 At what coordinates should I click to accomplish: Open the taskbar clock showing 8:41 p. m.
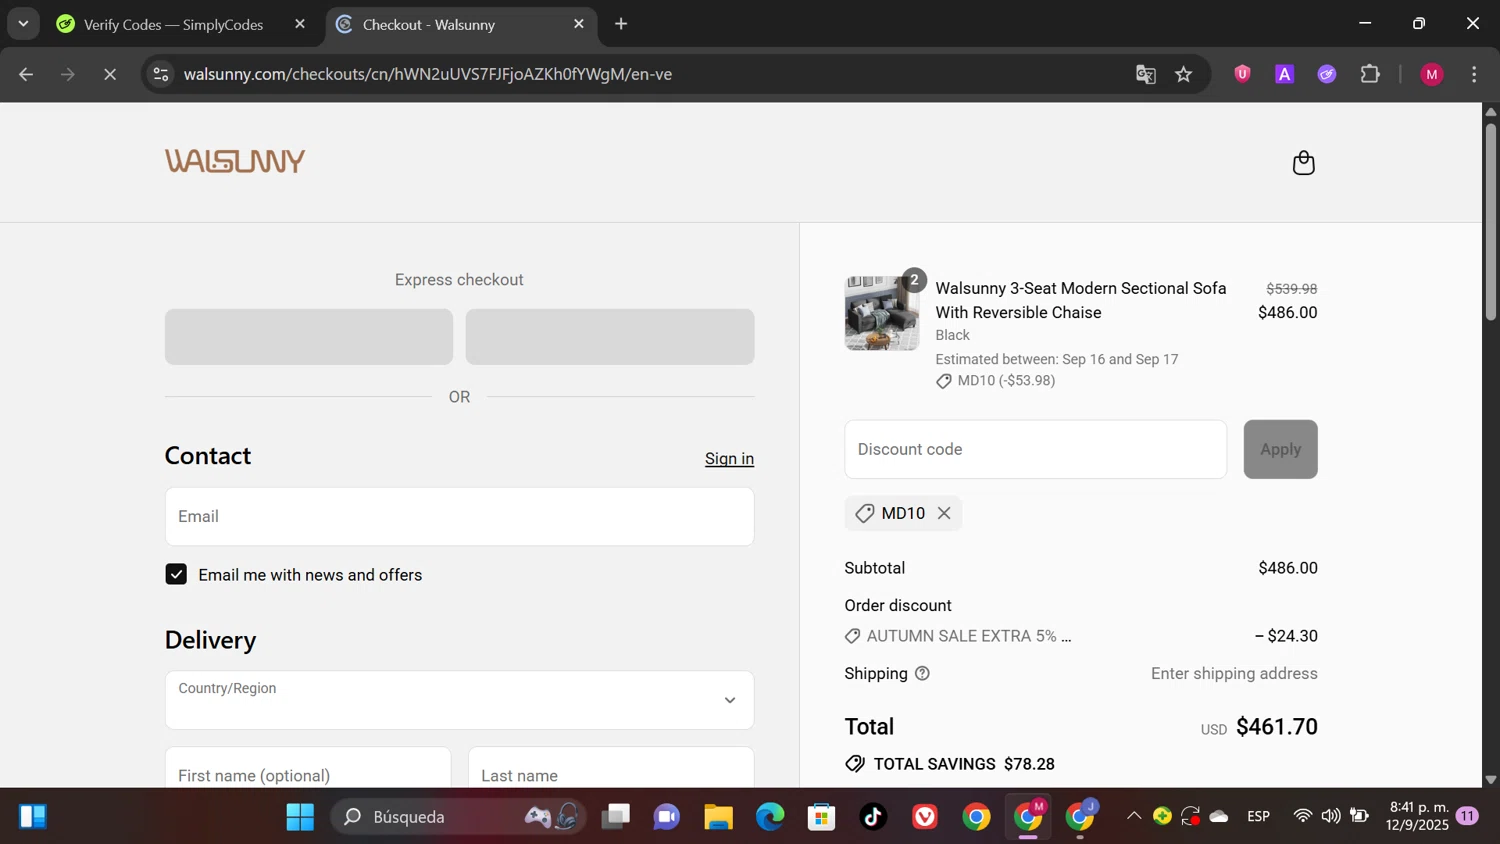pyautogui.click(x=1418, y=817)
